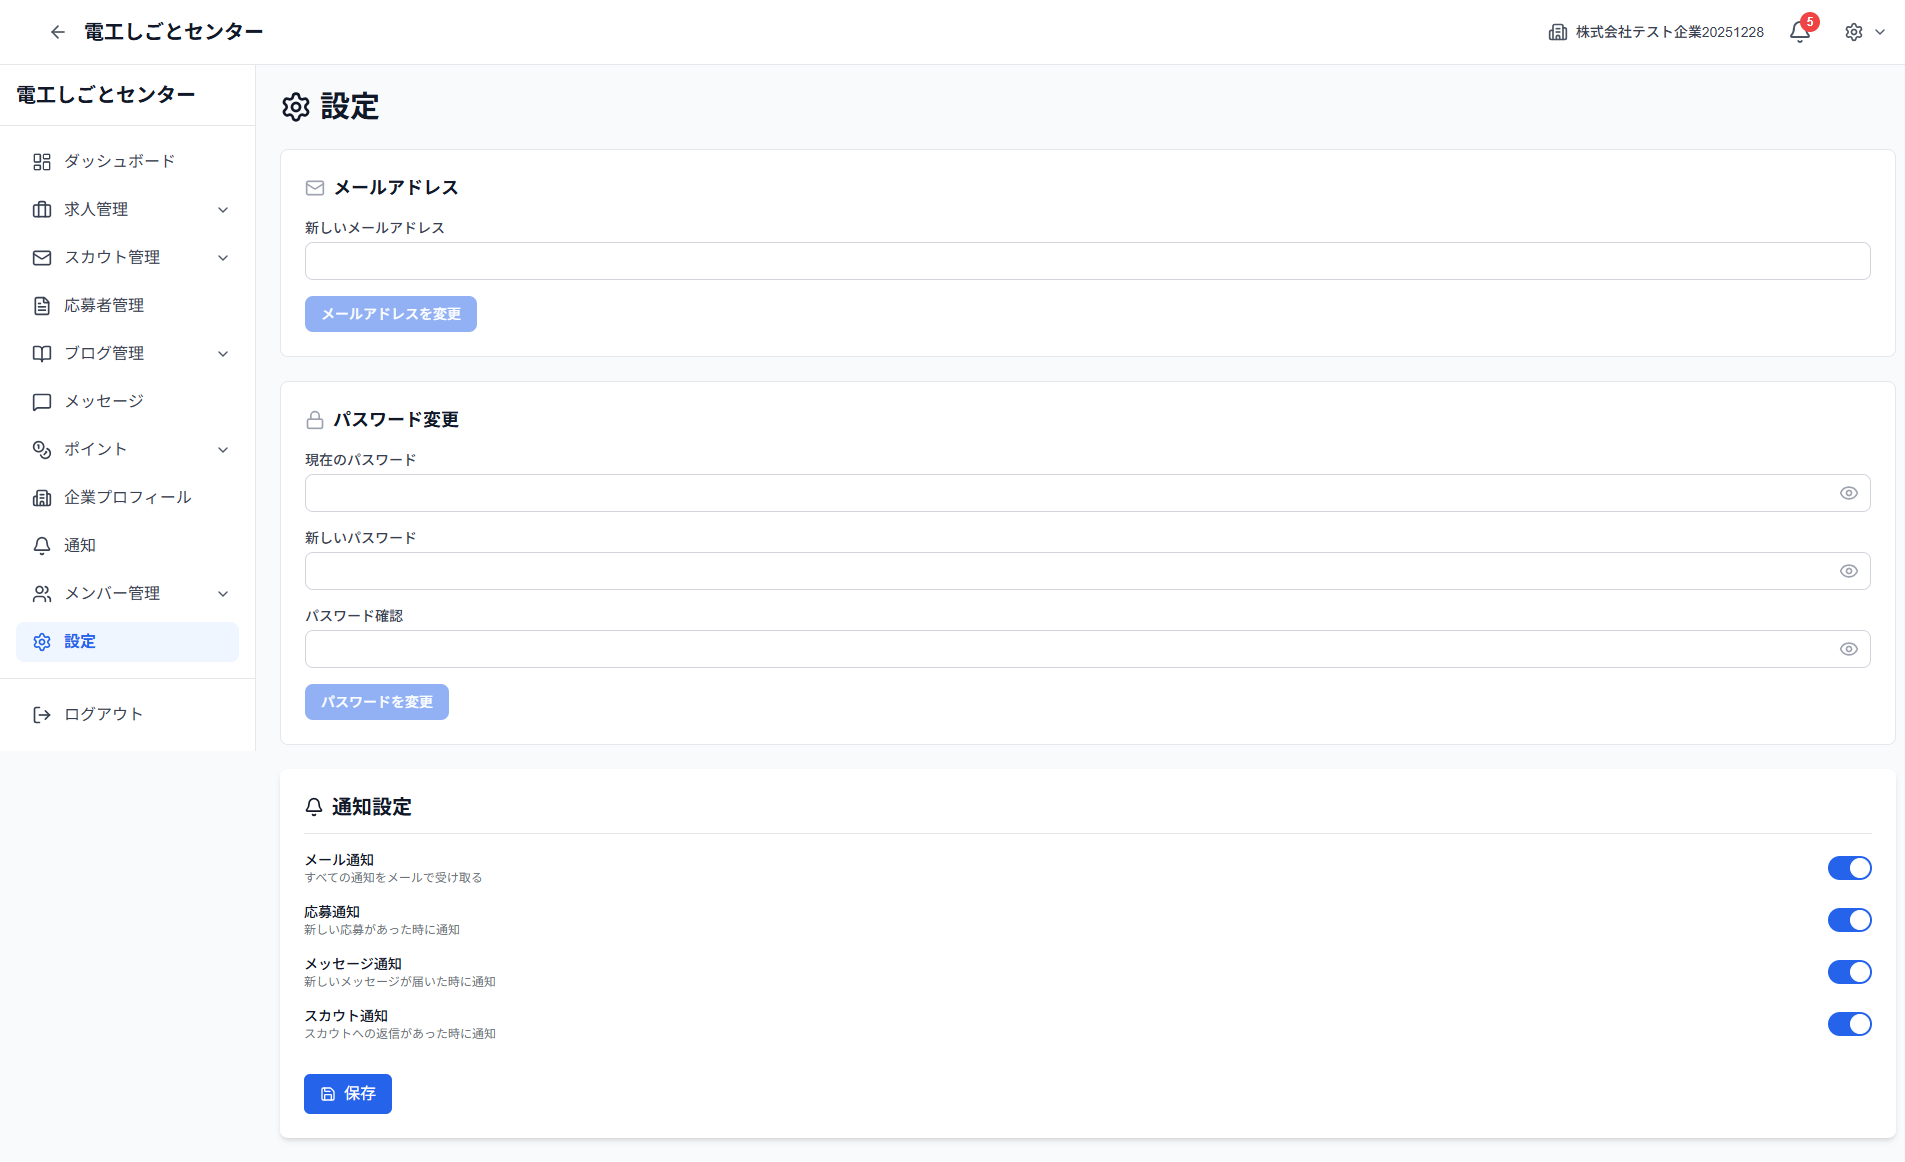Open the 通知 sidebar menu item

[x=80, y=545]
